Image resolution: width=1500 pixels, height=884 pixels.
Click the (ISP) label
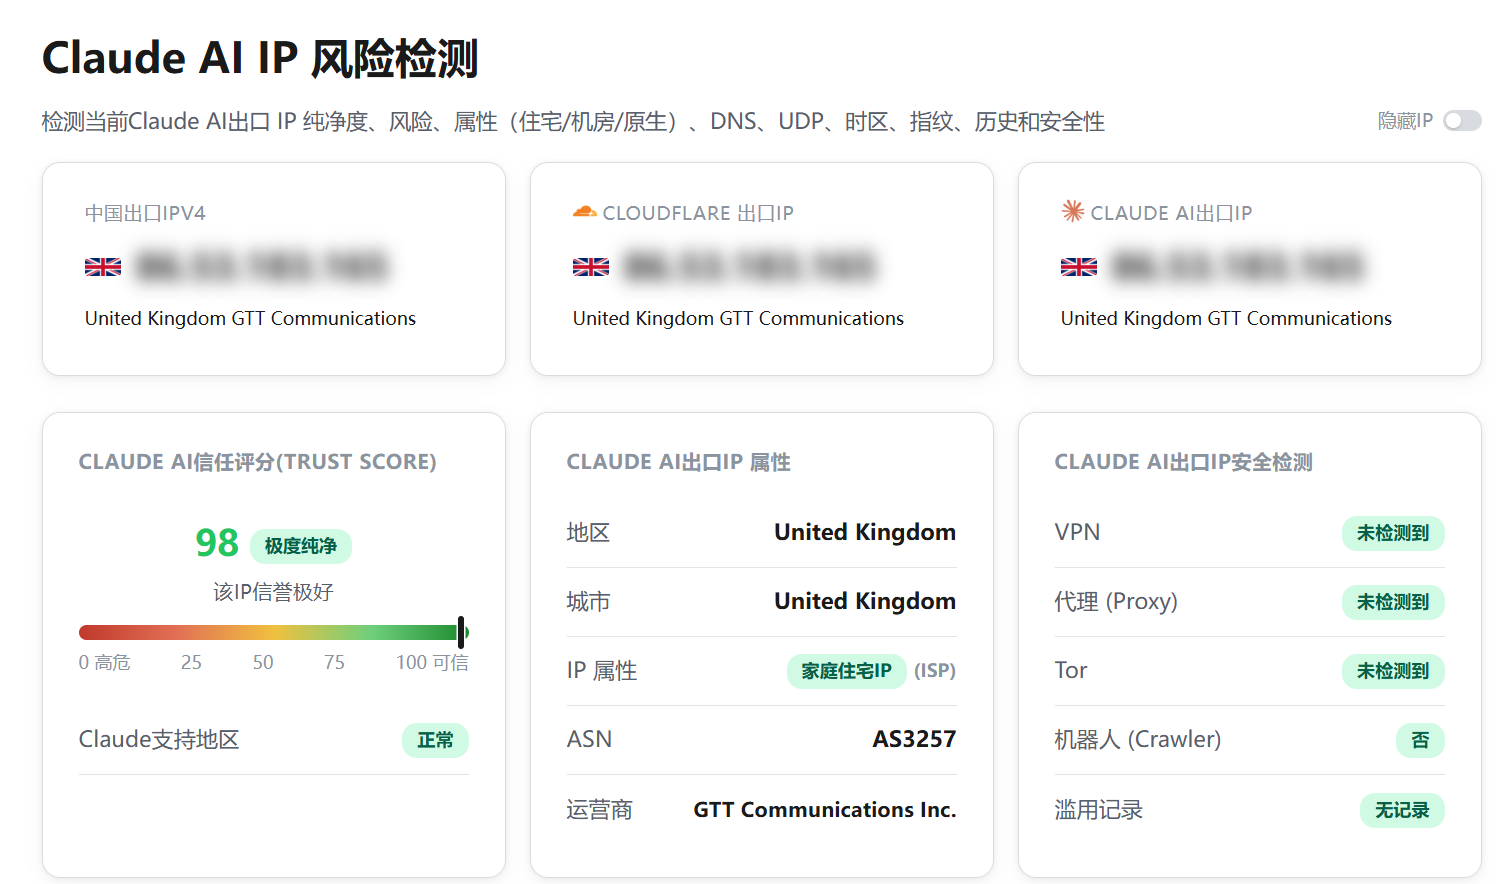point(935,671)
